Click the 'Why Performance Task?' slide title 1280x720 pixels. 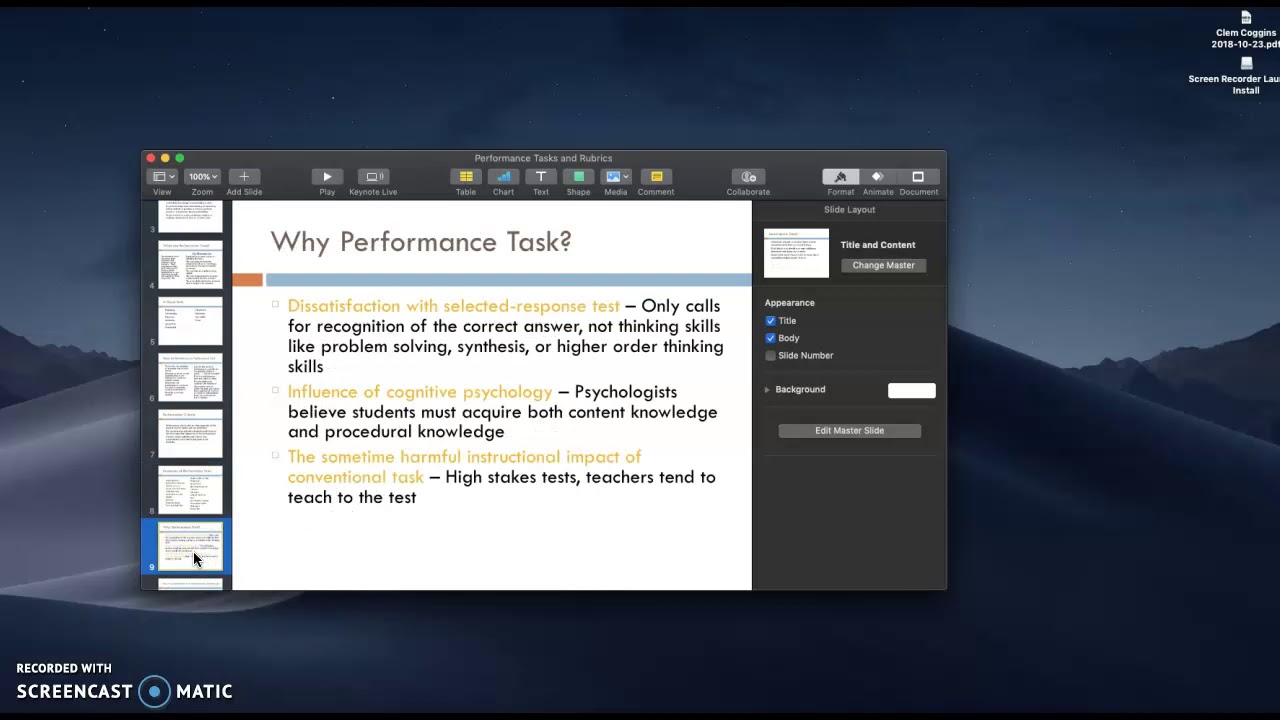pos(421,242)
